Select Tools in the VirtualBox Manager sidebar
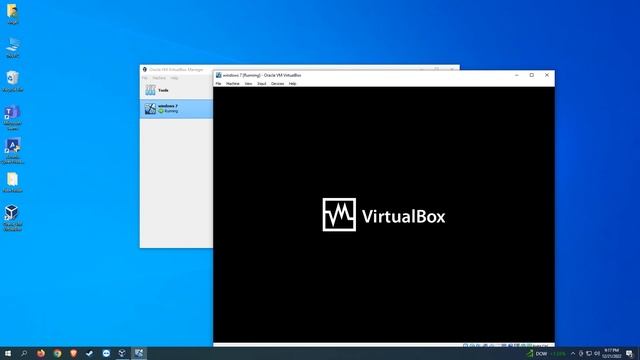640x360 pixels. click(x=176, y=90)
